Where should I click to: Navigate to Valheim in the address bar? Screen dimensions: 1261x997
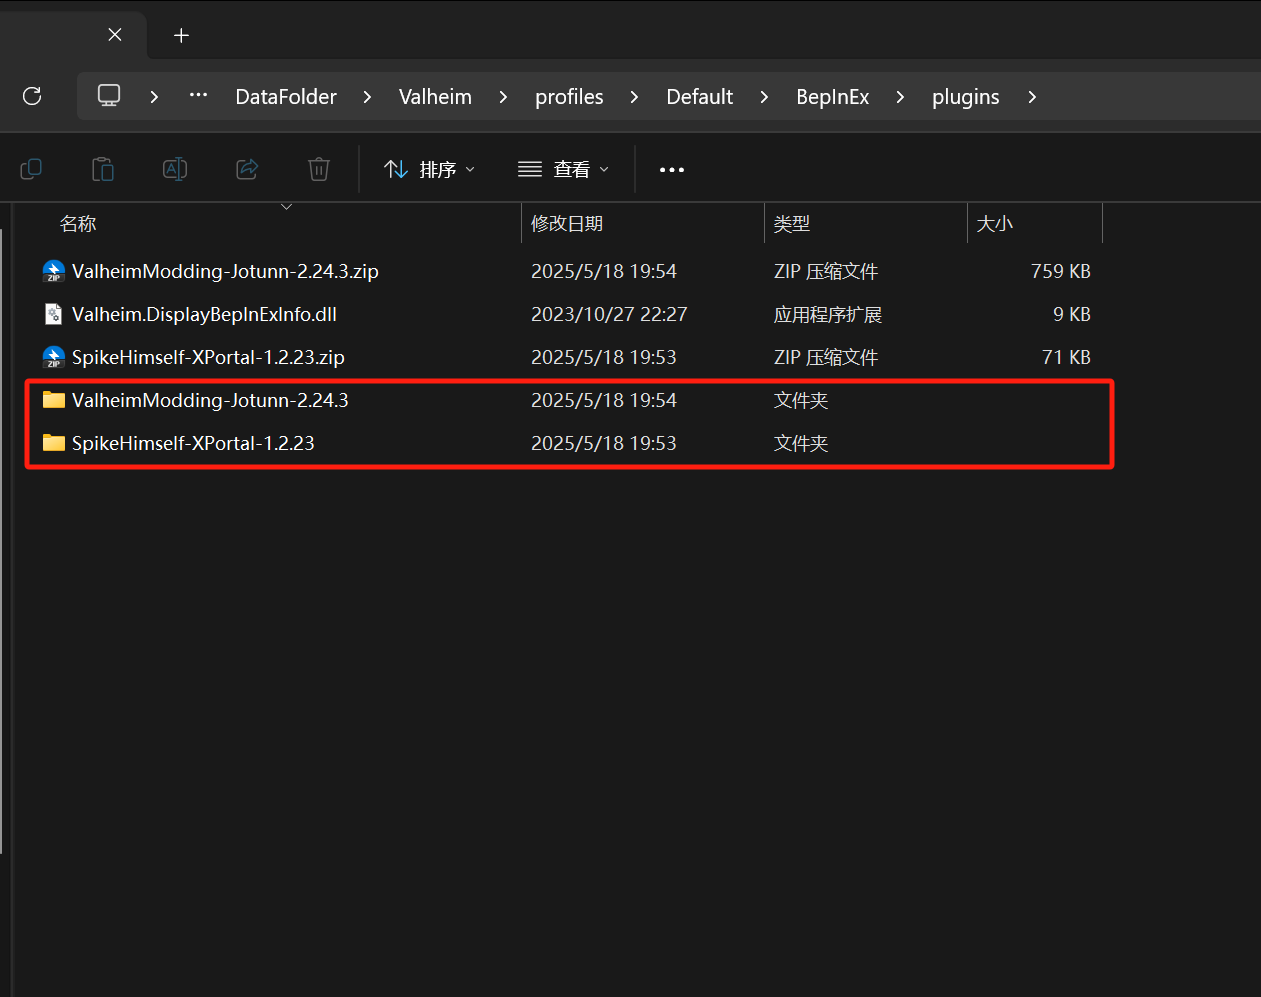435,97
